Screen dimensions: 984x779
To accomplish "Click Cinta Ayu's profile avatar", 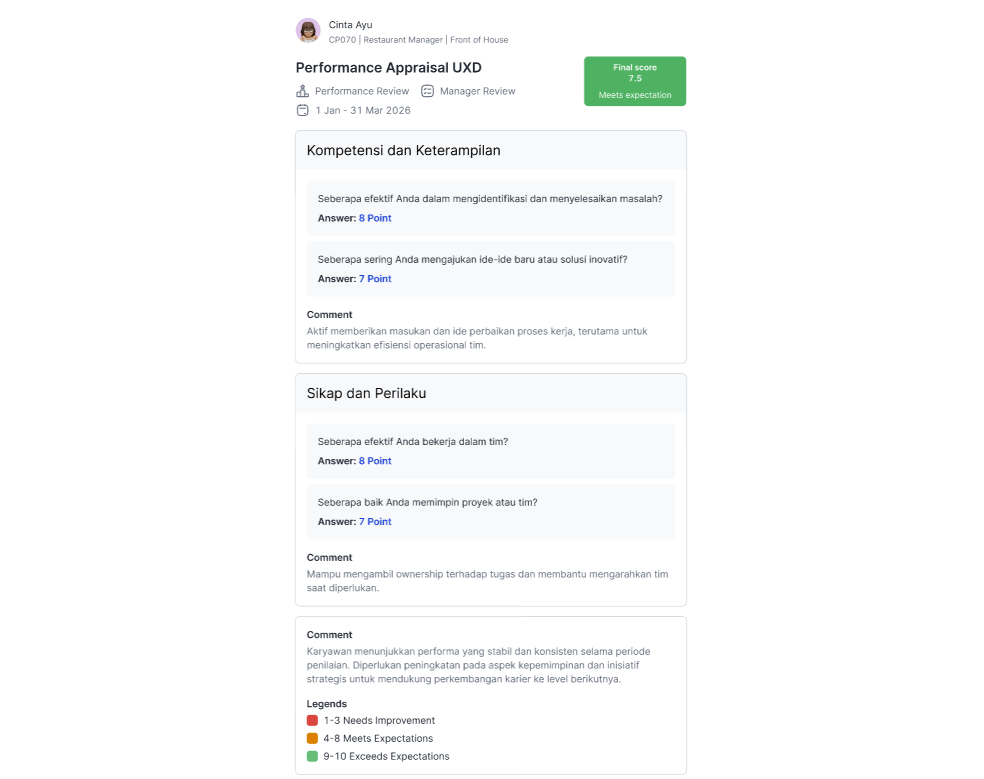I will pos(308,30).
